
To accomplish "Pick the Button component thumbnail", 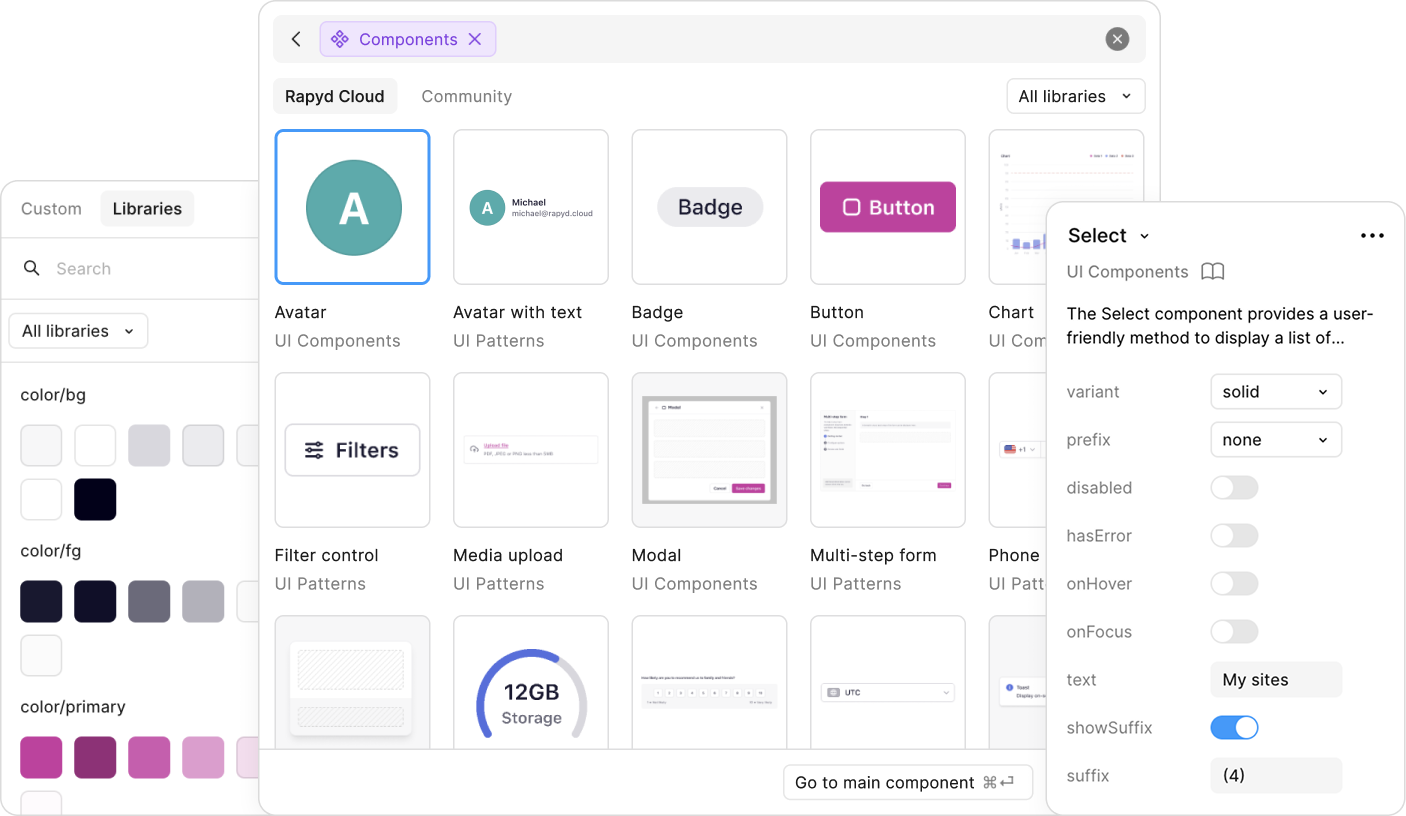I will pyautogui.click(x=887, y=207).
